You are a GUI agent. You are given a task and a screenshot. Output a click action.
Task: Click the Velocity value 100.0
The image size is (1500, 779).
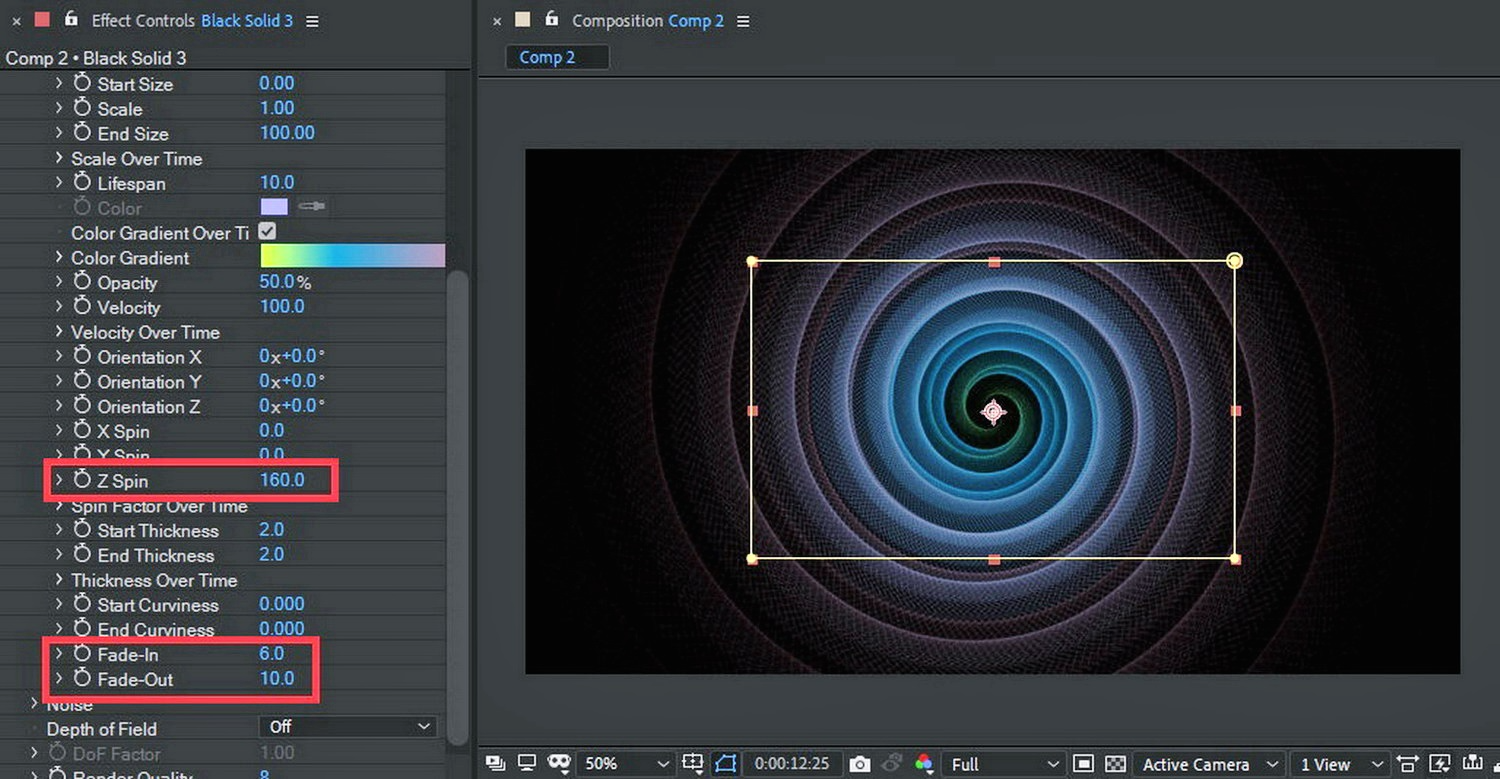pyautogui.click(x=282, y=306)
